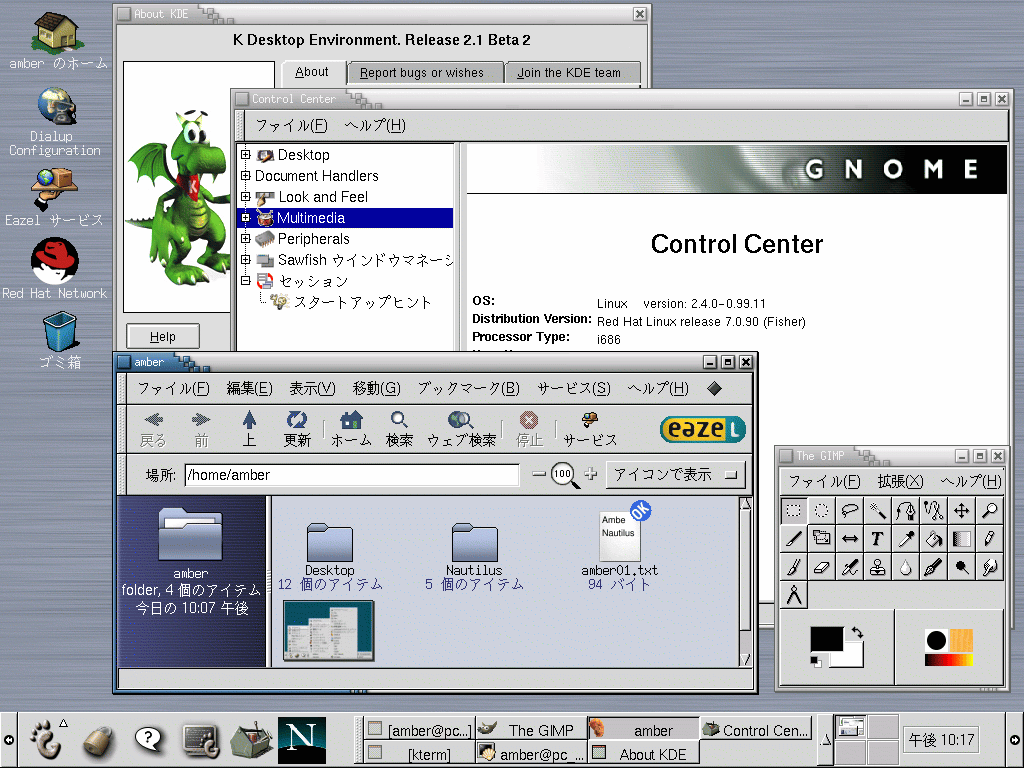This screenshot has height=768, width=1024.
Task: Select the airbrush tool in GIMP
Action: click(850, 567)
